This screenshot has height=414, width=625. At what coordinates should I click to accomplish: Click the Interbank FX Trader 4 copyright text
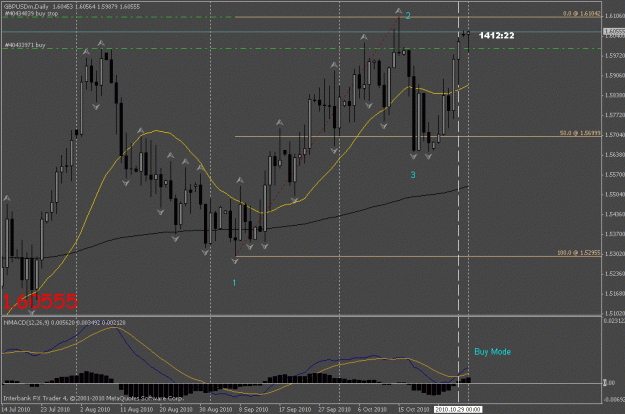tap(94, 398)
